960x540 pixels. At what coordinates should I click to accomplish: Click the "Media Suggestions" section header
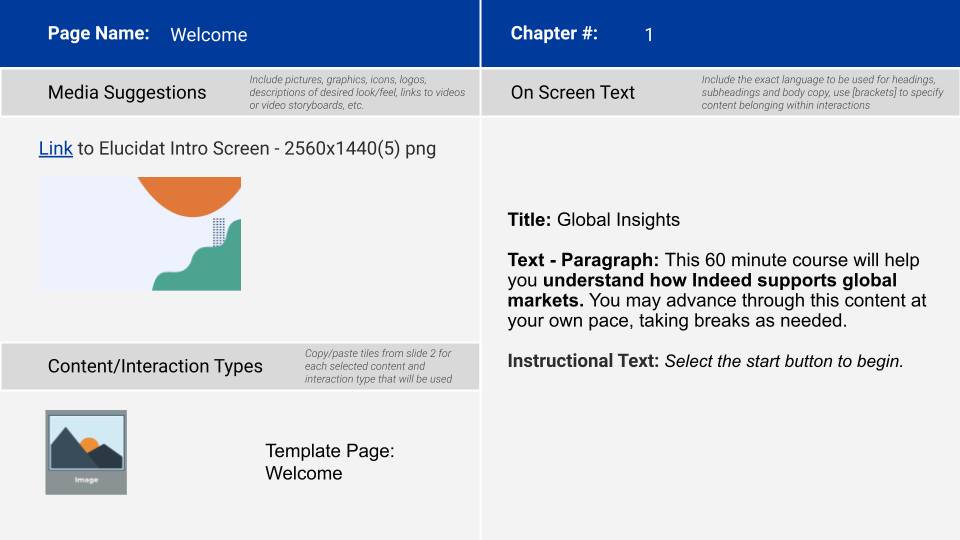point(127,93)
